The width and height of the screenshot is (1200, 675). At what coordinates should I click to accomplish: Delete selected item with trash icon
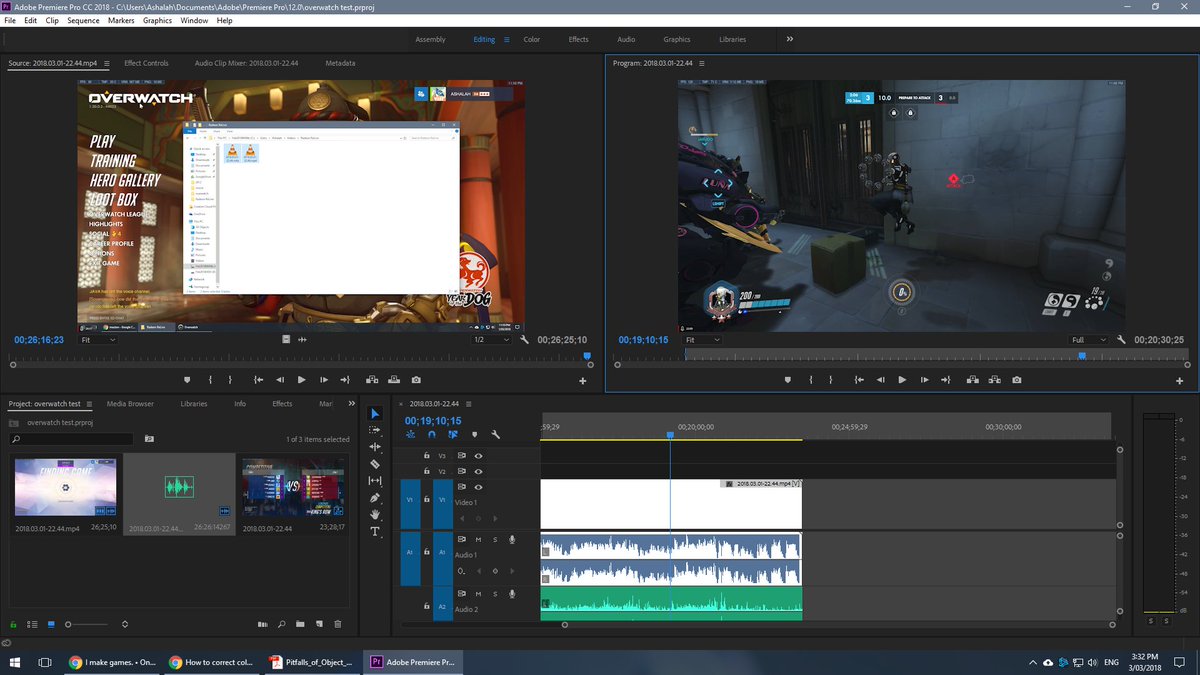point(338,624)
